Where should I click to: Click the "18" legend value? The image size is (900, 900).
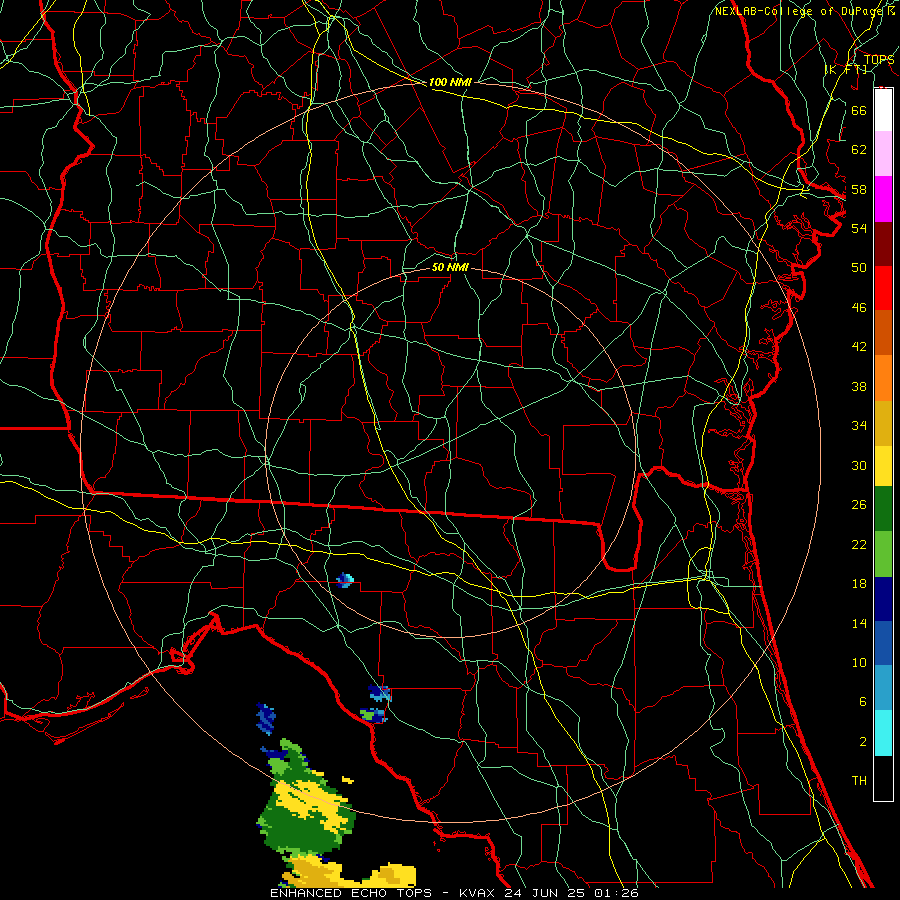859,584
